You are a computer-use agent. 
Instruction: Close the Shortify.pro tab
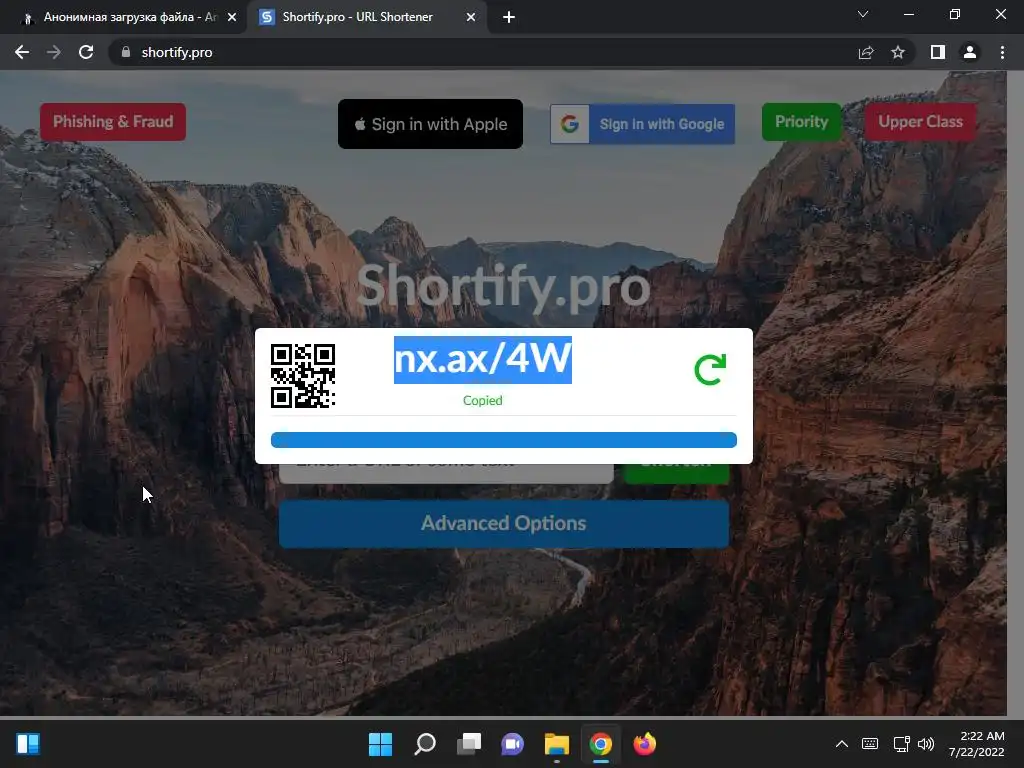(471, 17)
